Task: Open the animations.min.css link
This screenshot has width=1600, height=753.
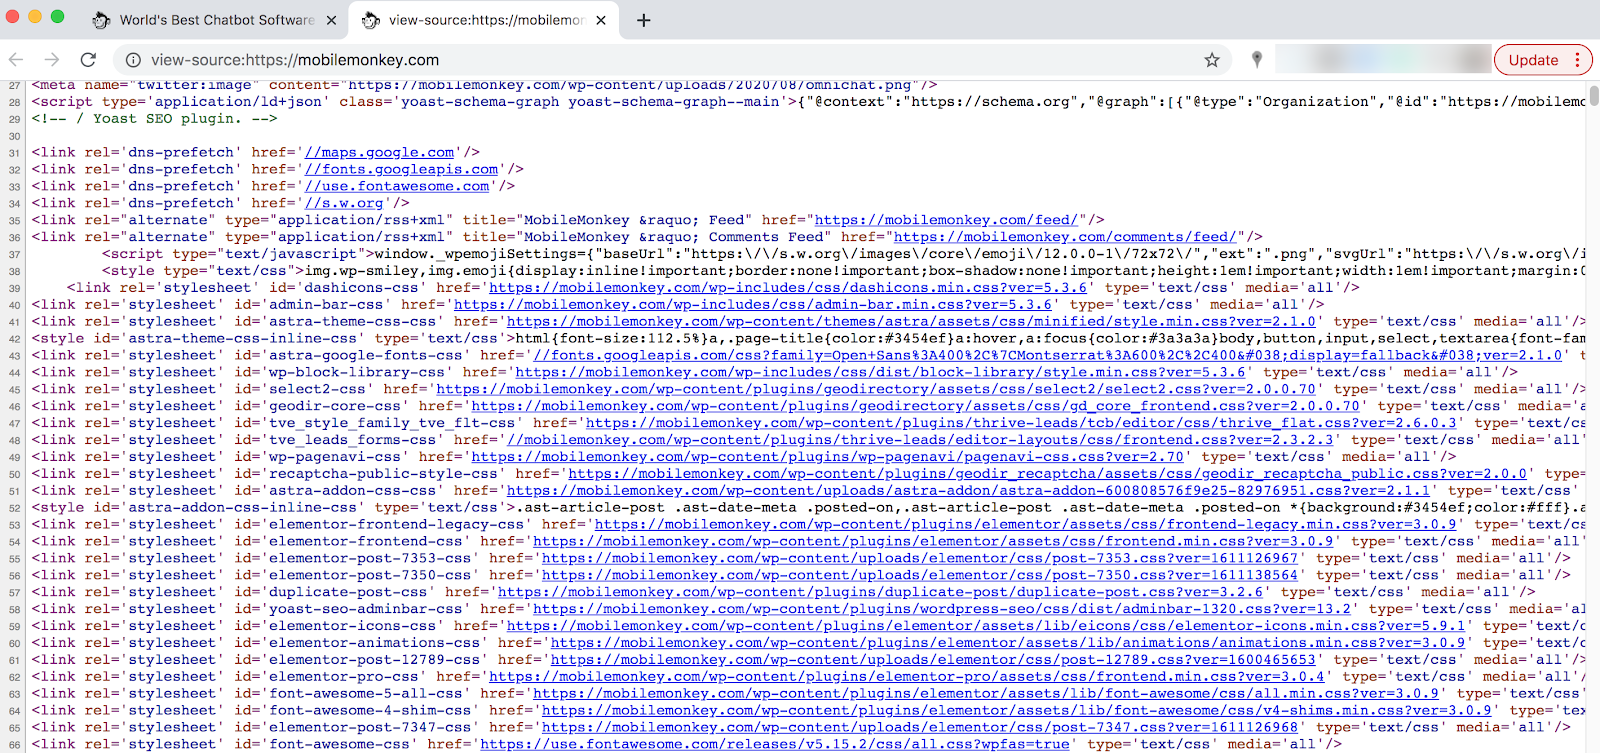Action: tap(1008, 644)
